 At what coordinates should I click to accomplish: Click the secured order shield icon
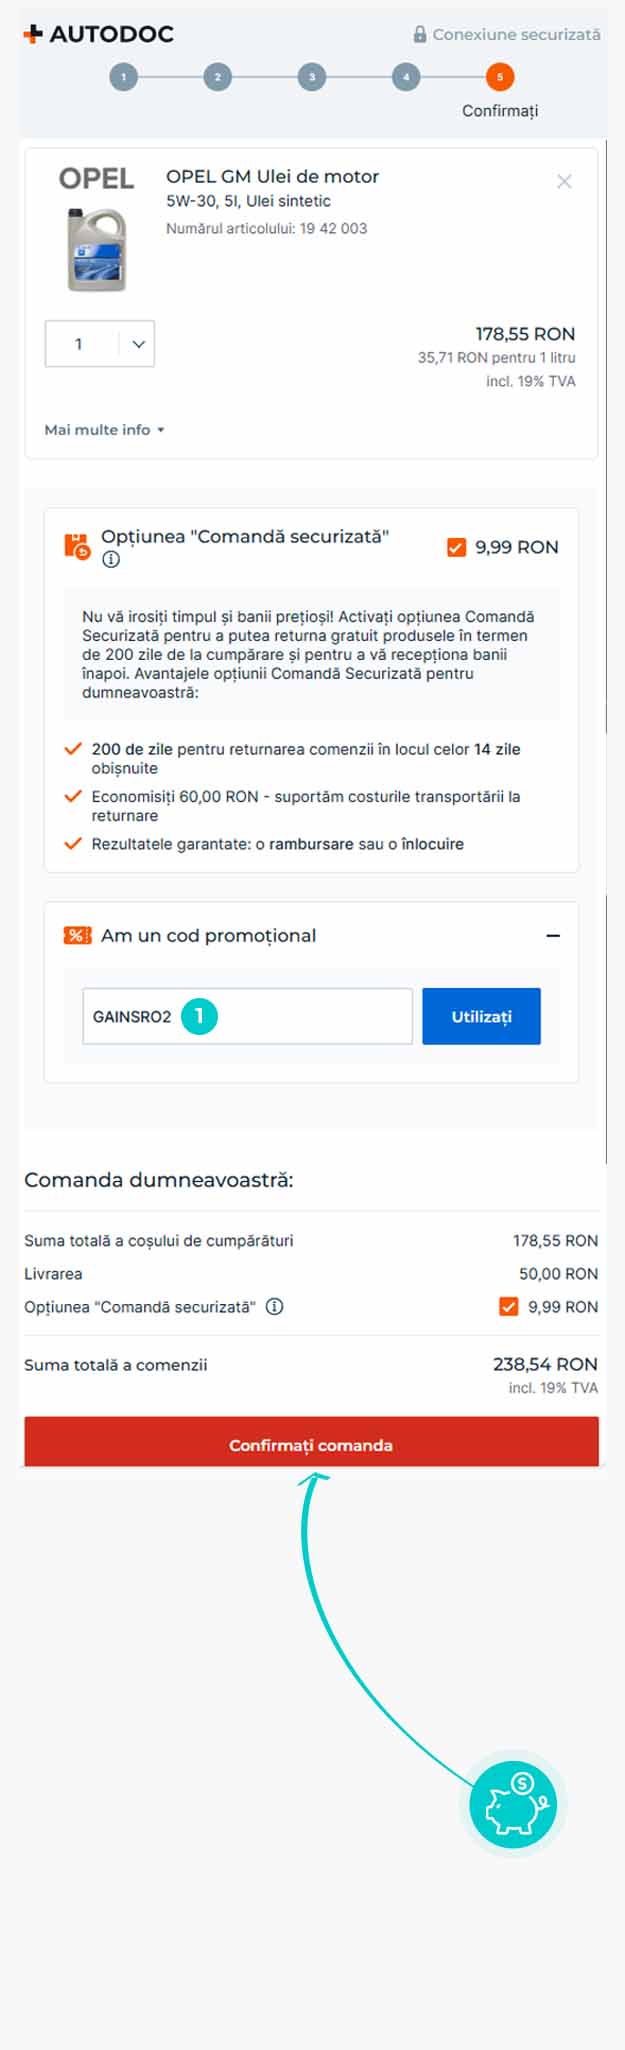pyautogui.click(x=77, y=546)
